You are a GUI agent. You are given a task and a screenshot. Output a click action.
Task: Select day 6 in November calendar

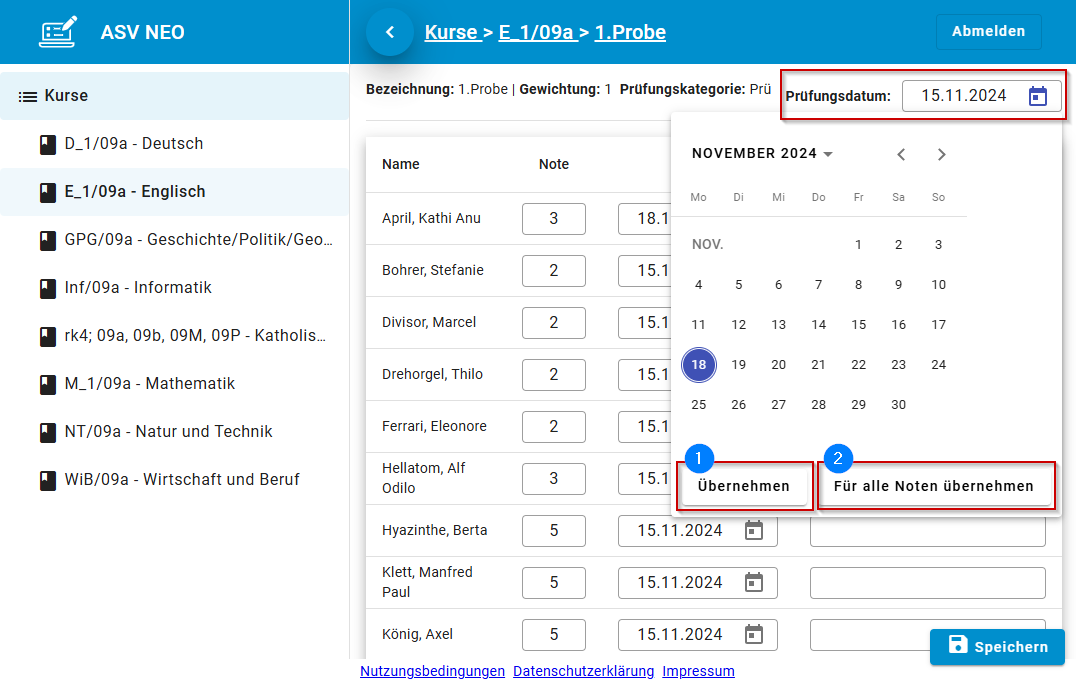pos(778,285)
